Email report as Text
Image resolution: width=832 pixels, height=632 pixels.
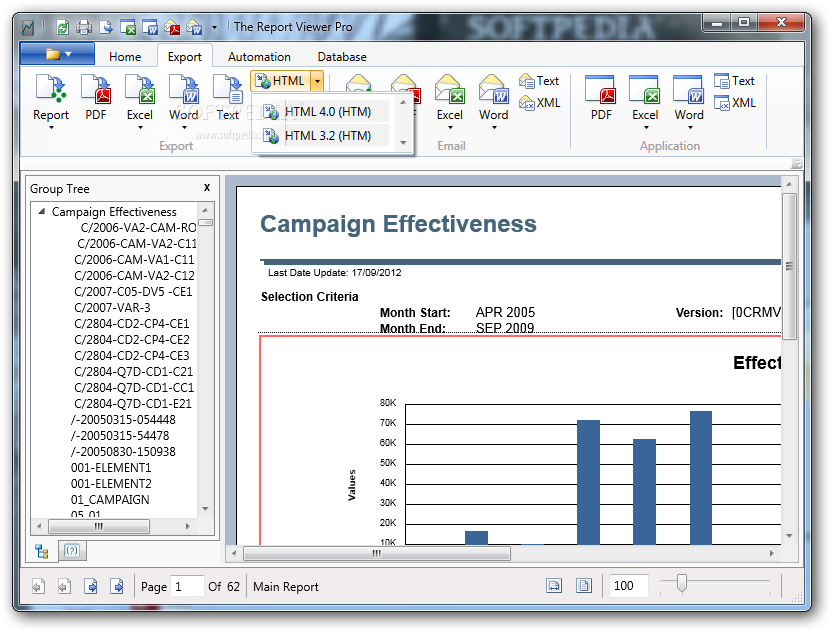[x=539, y=81]
